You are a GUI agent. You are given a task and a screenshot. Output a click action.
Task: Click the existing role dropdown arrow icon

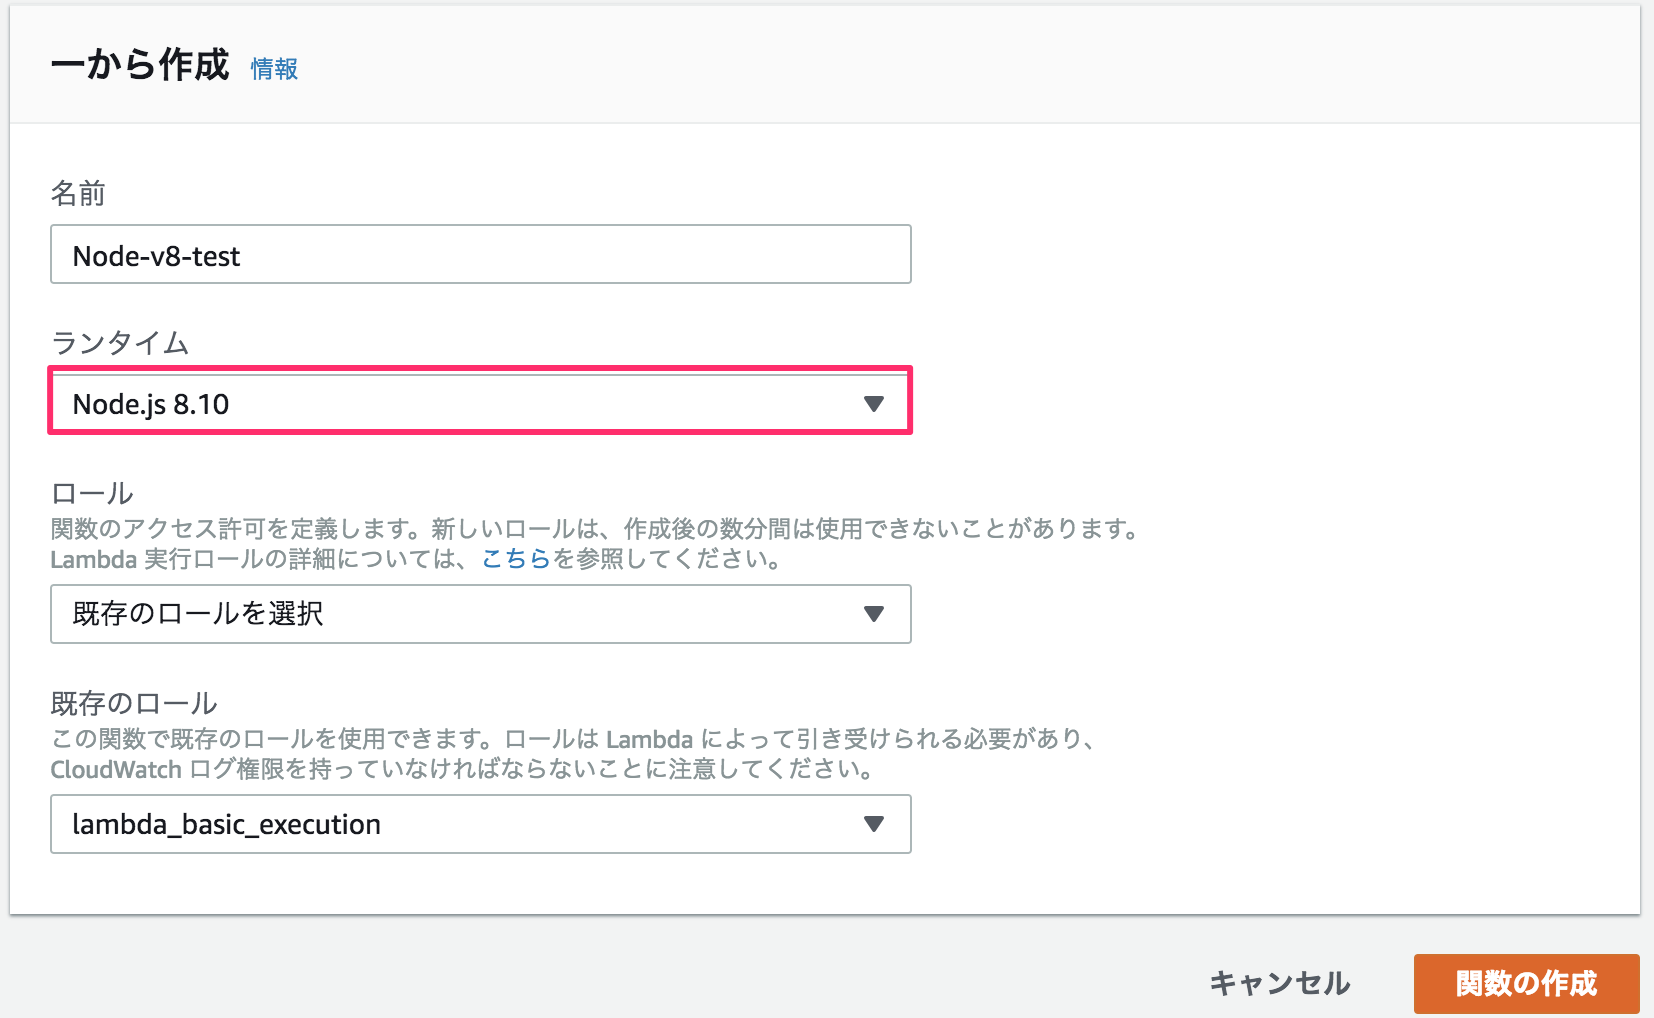(873, 824)
